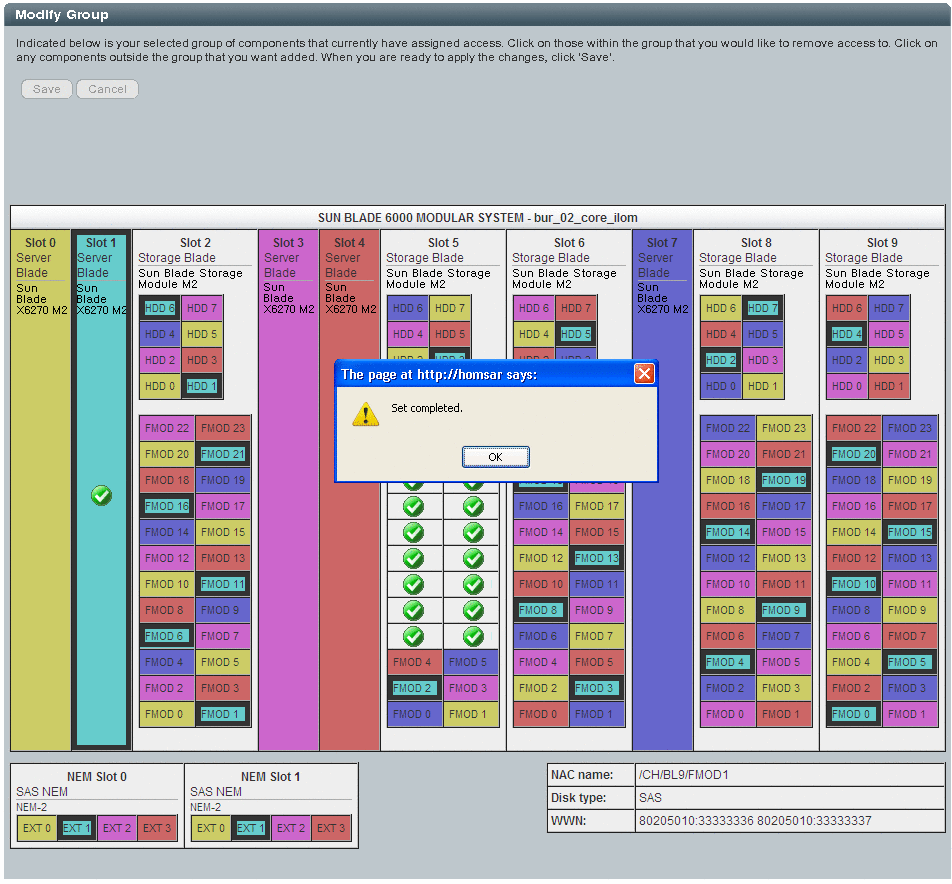Toggle FMOD 5 in Slot 9
The image size is (952, 884).
(910, 662)
